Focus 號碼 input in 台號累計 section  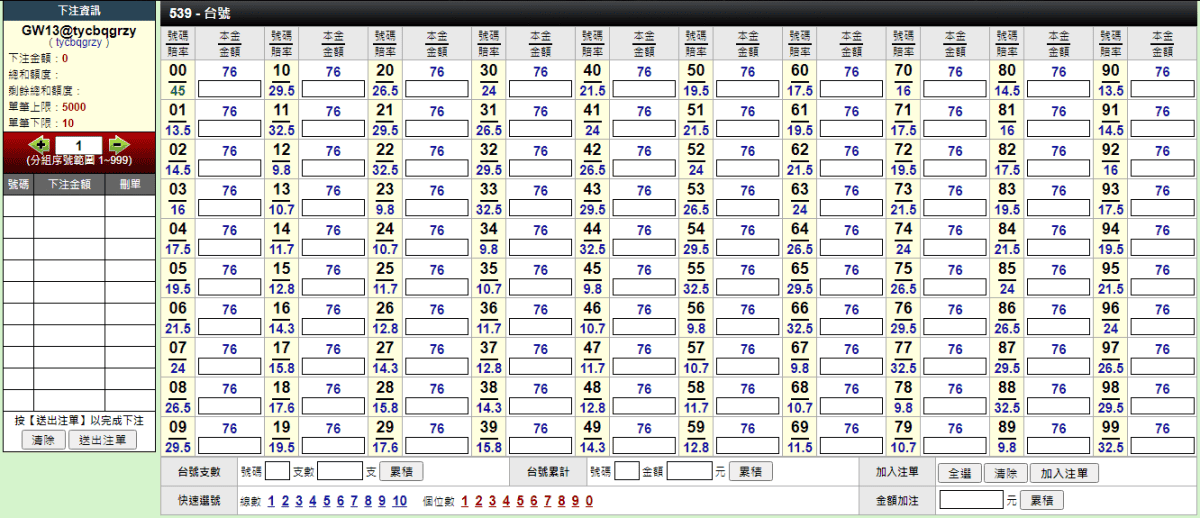point(627,471)
